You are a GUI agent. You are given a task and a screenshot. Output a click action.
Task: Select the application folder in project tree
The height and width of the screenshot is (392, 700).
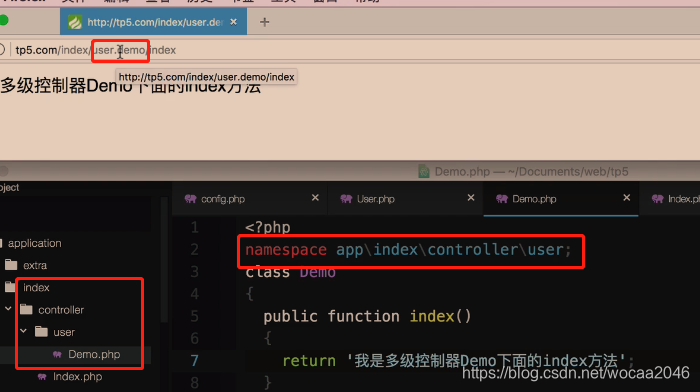pos(34,243)
